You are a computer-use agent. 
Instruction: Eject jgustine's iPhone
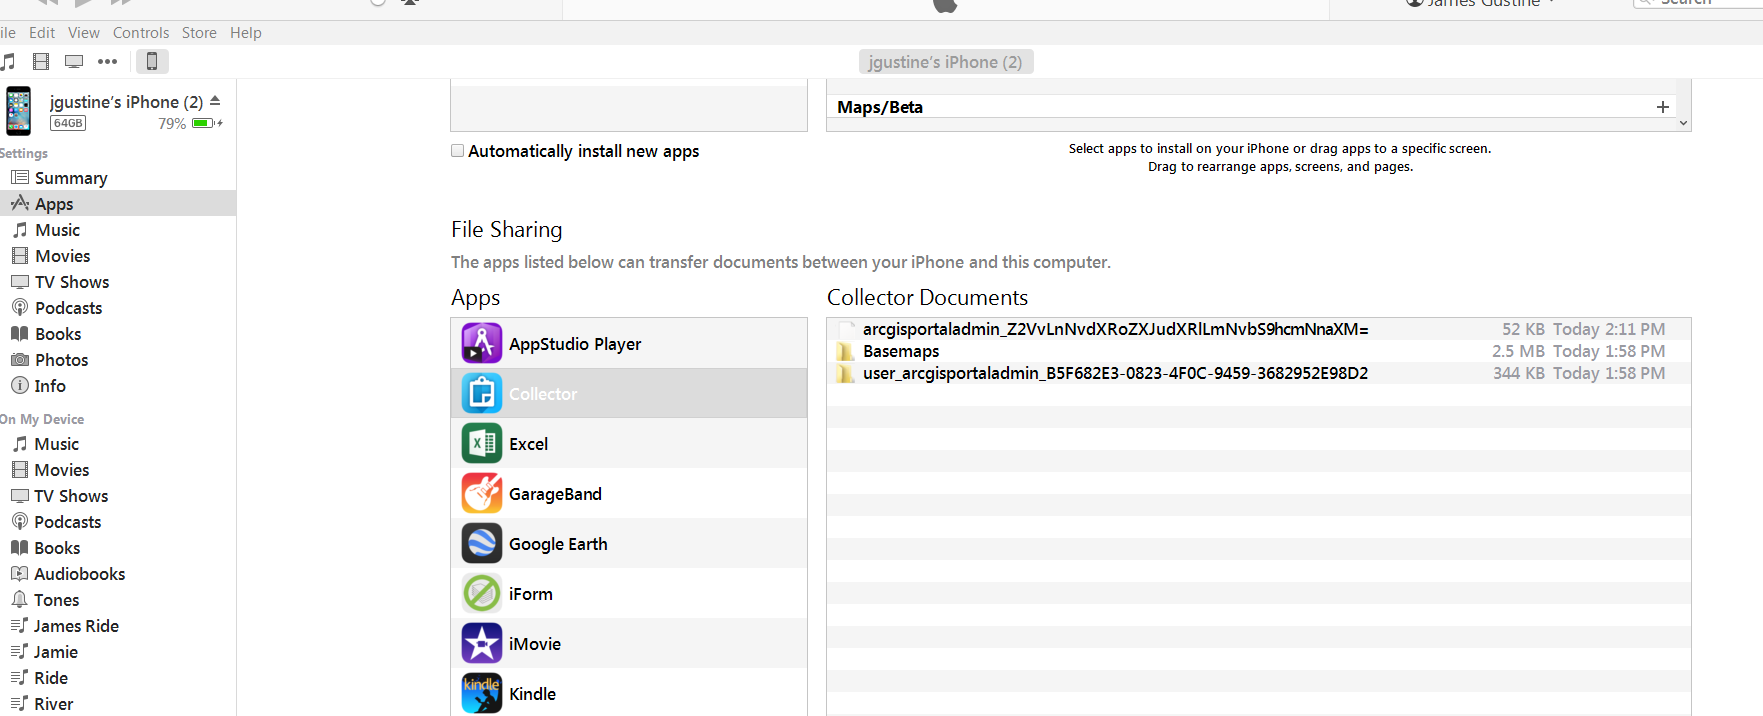[215, 101]
